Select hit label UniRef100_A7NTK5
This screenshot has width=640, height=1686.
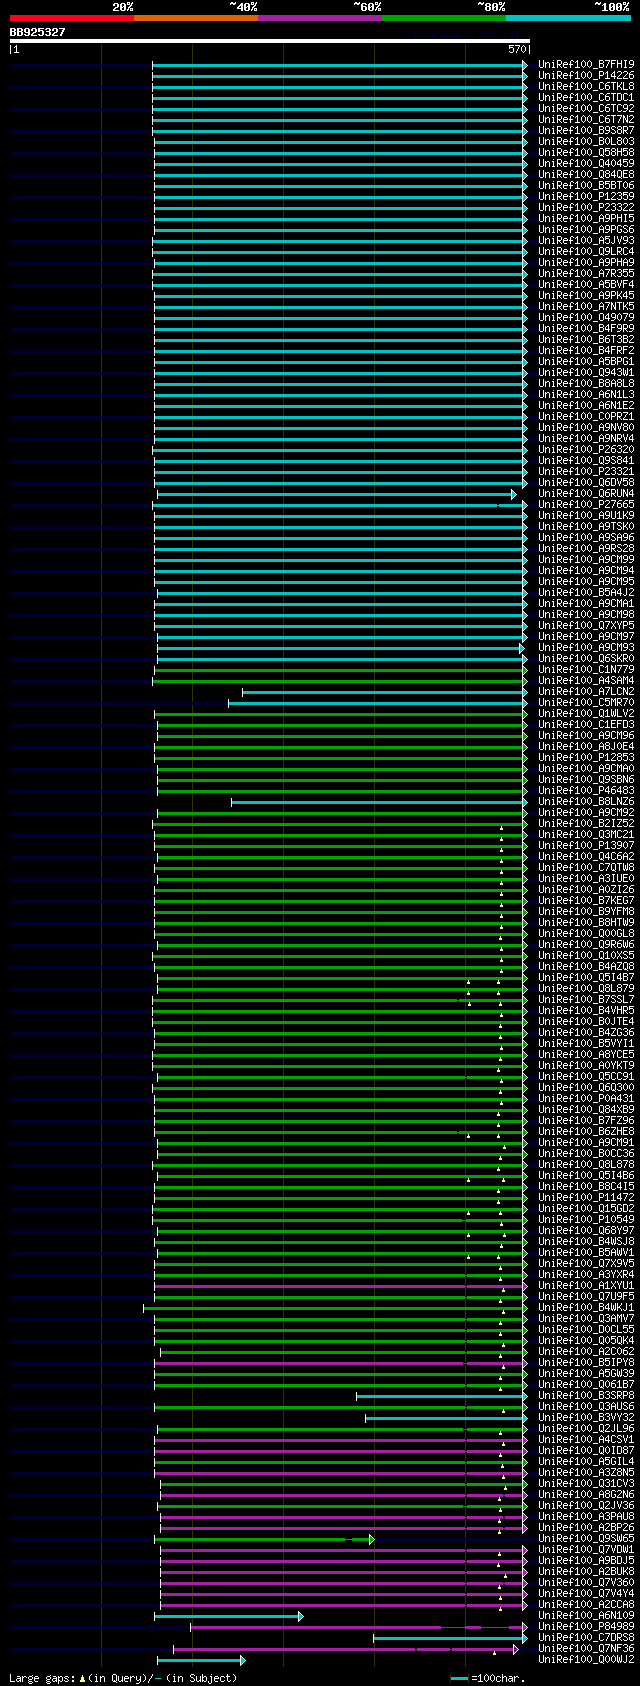586,306
